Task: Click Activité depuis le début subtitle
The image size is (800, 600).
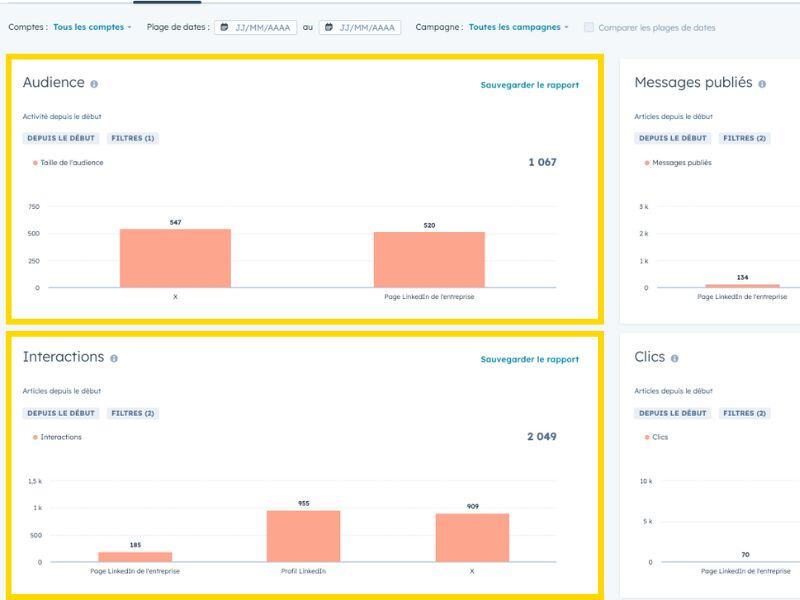Action: pyautogui.click(x=62, y=117)
